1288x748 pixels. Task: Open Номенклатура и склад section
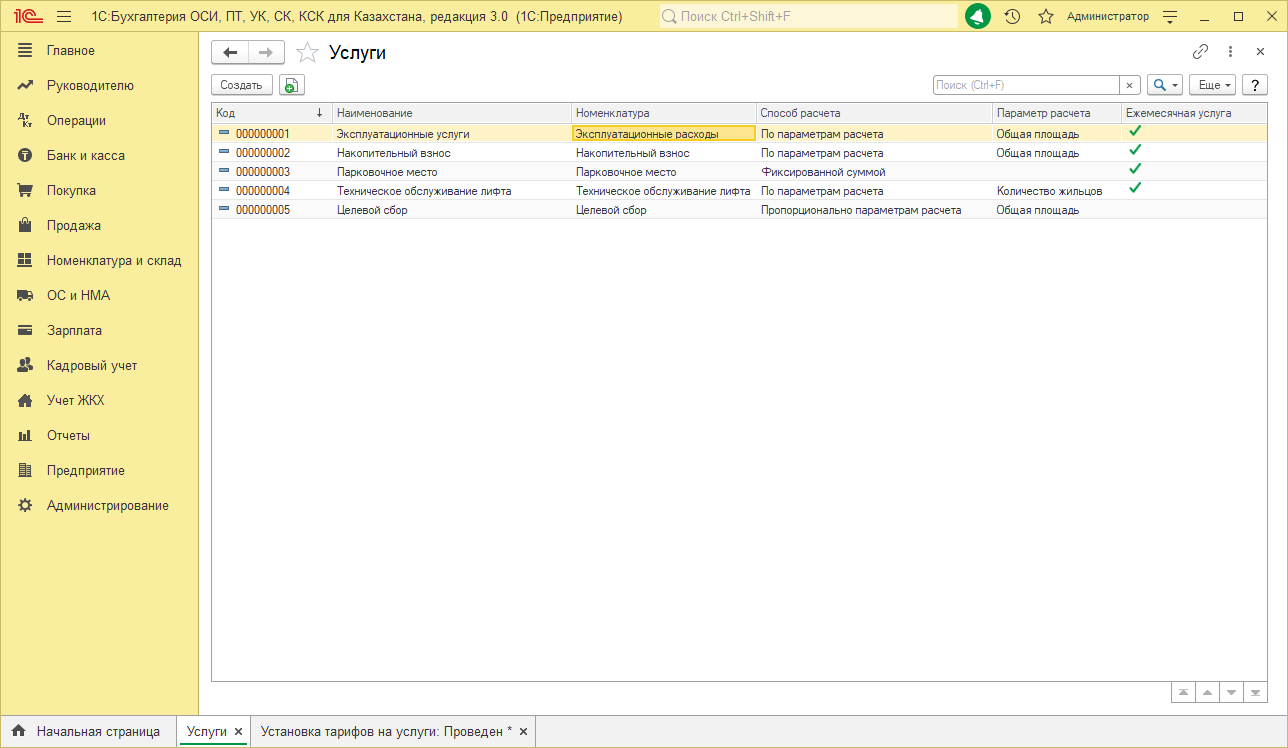click(114, 260)
